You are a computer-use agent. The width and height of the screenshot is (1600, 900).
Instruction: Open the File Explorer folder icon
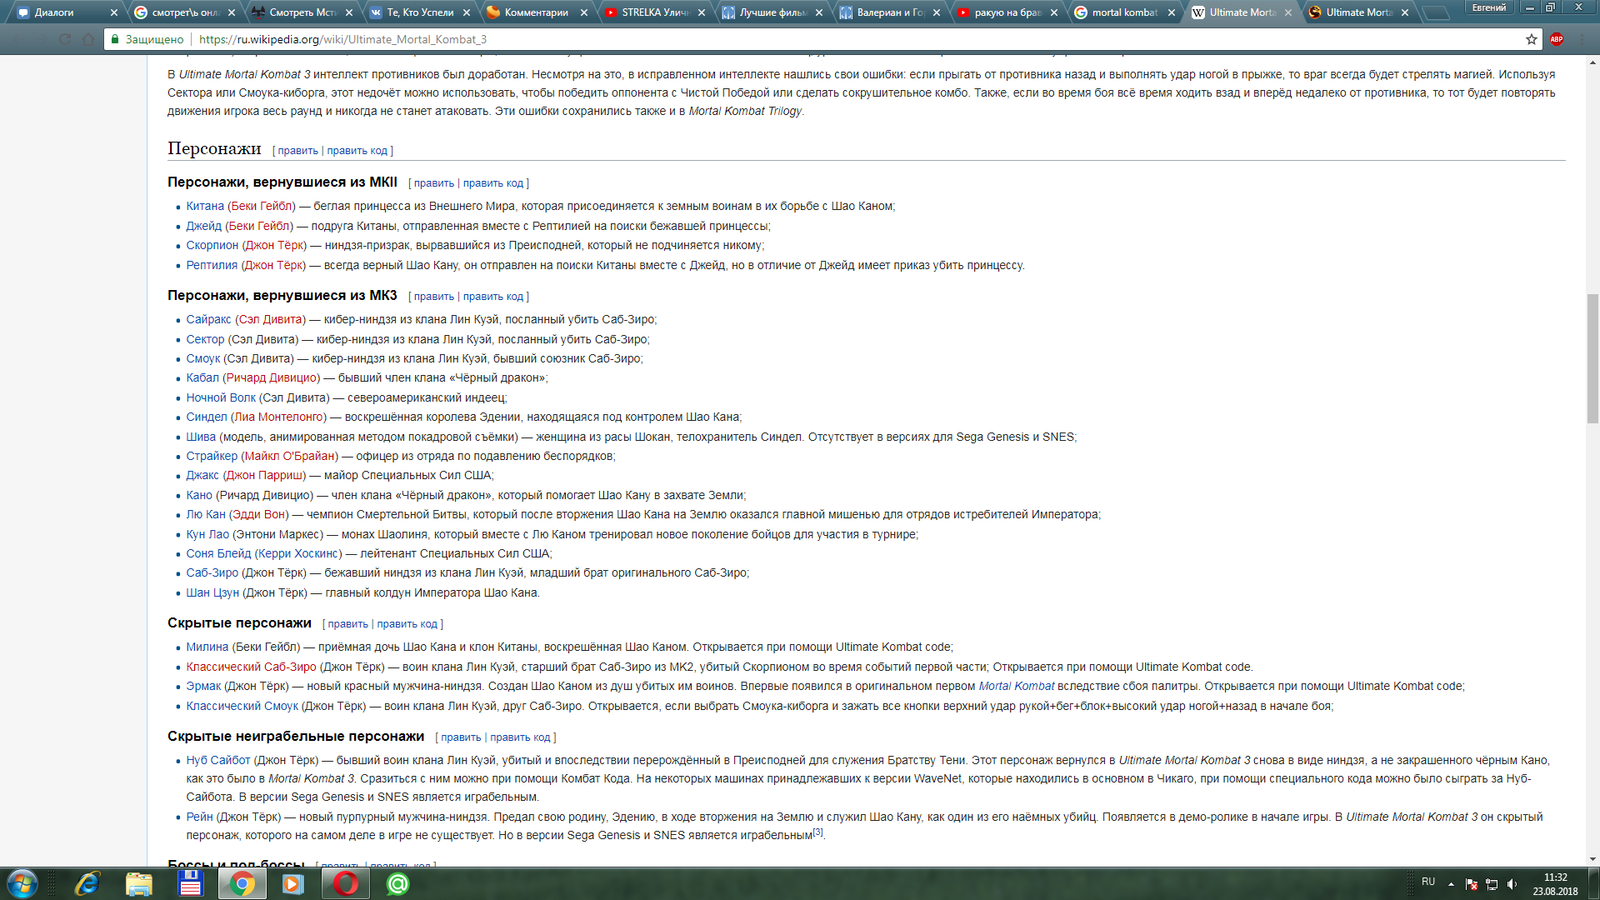coord(139,883)
